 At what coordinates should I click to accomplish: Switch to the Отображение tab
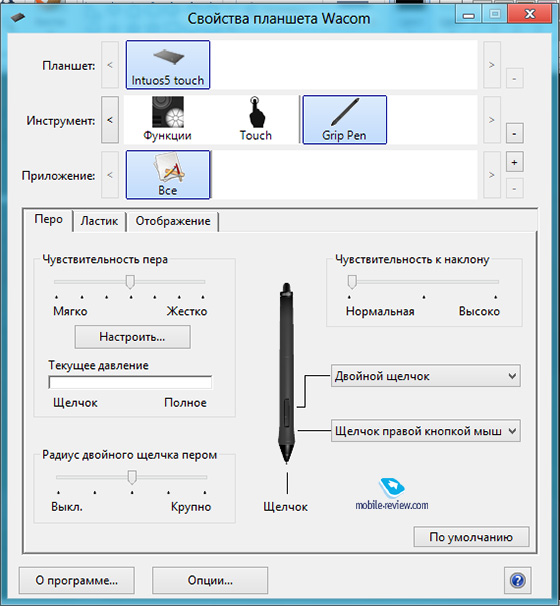[x=173, y=221]
